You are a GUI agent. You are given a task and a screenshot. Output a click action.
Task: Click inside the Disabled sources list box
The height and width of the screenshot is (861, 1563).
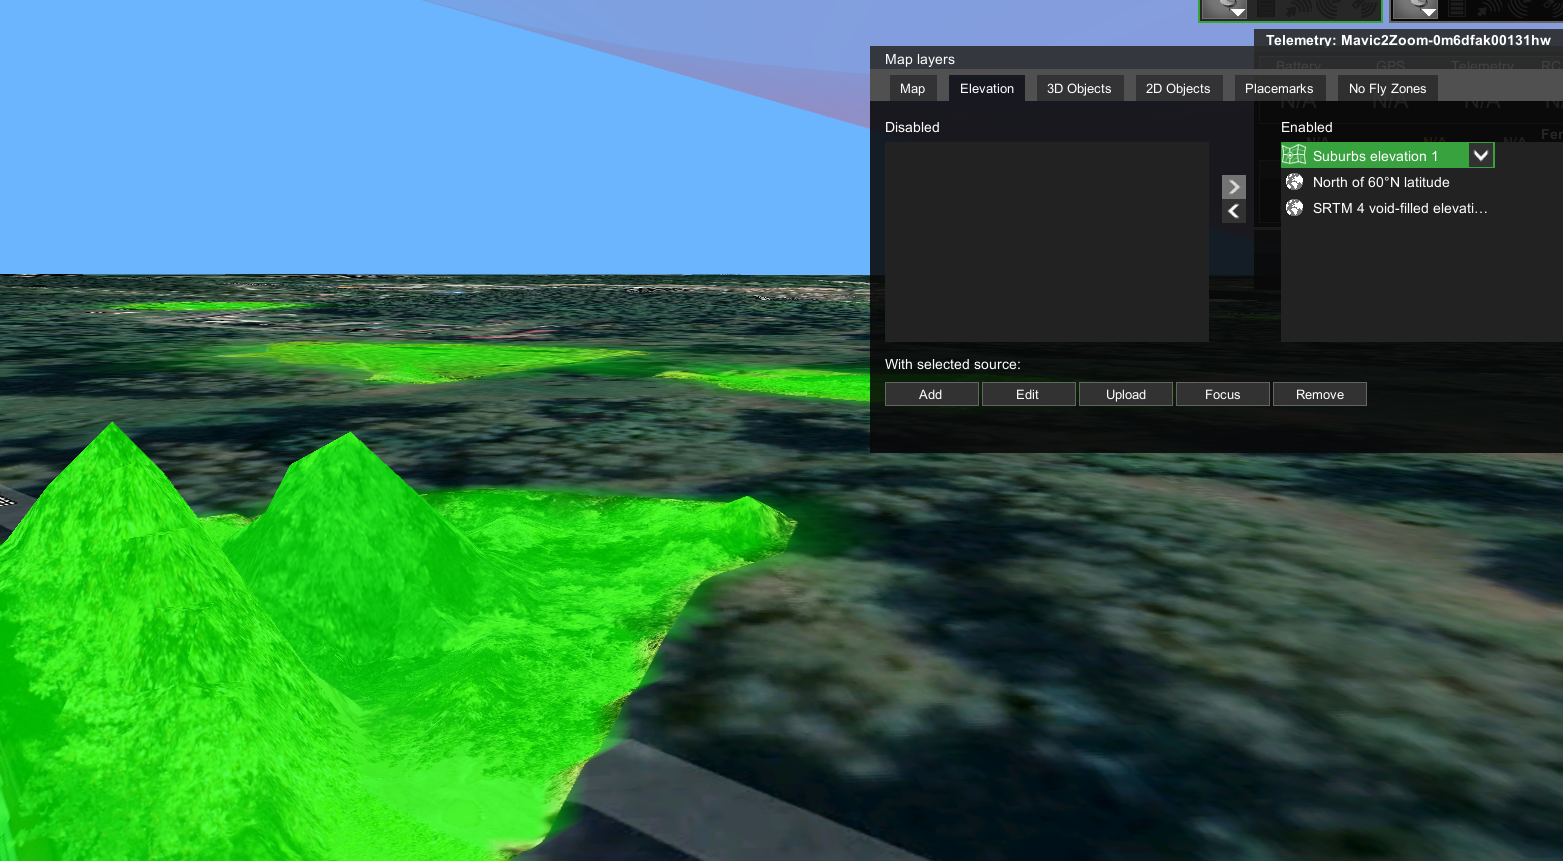[x=1047, y=242]
